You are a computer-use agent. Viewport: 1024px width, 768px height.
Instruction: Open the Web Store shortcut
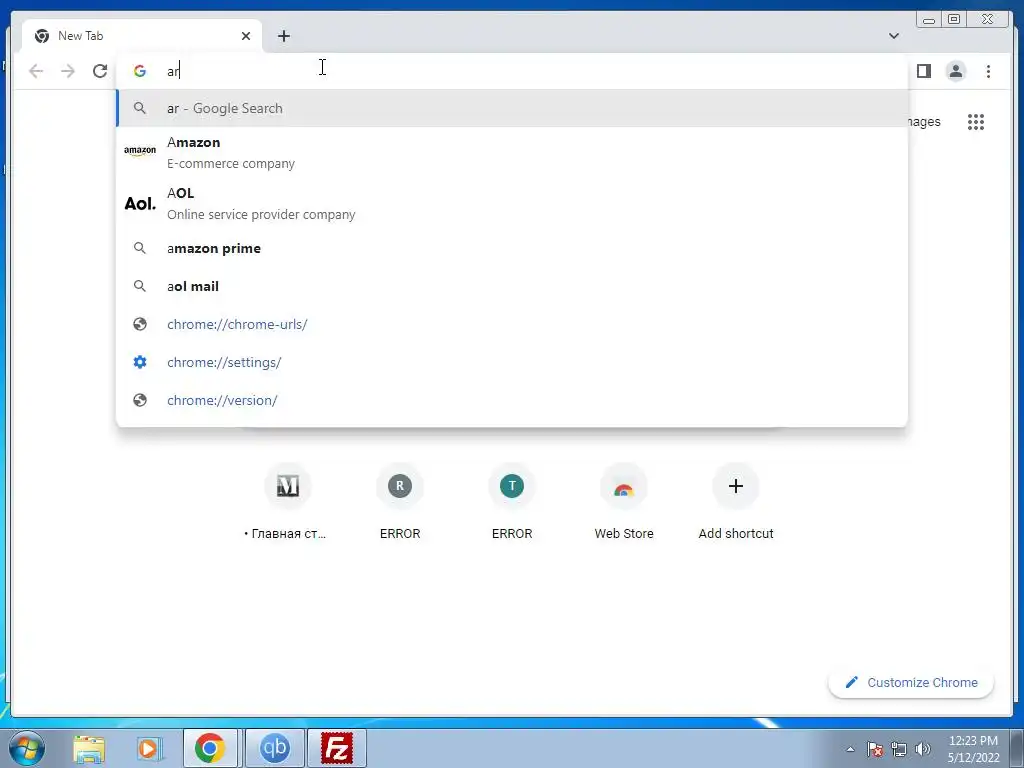click(624, 502)
